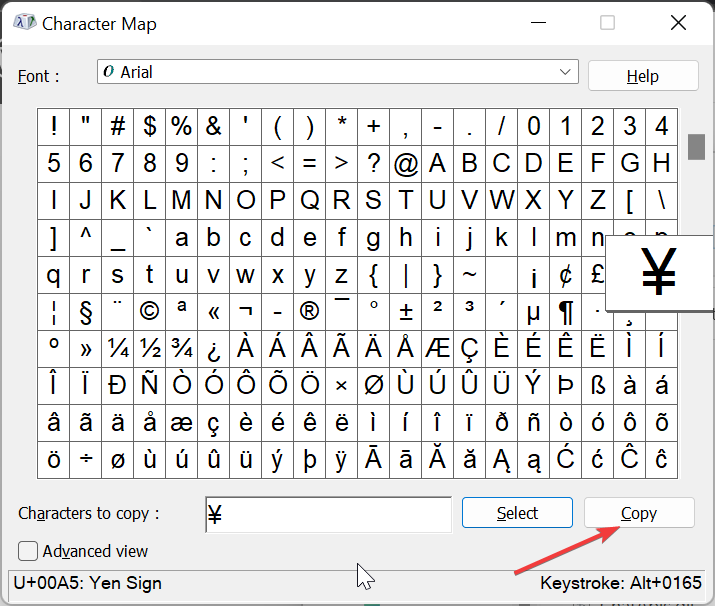Image resolution: width=715 pixels, height=606 pixels.
Task: Select the Ą capital A ogonek
Action: [501, 460]
